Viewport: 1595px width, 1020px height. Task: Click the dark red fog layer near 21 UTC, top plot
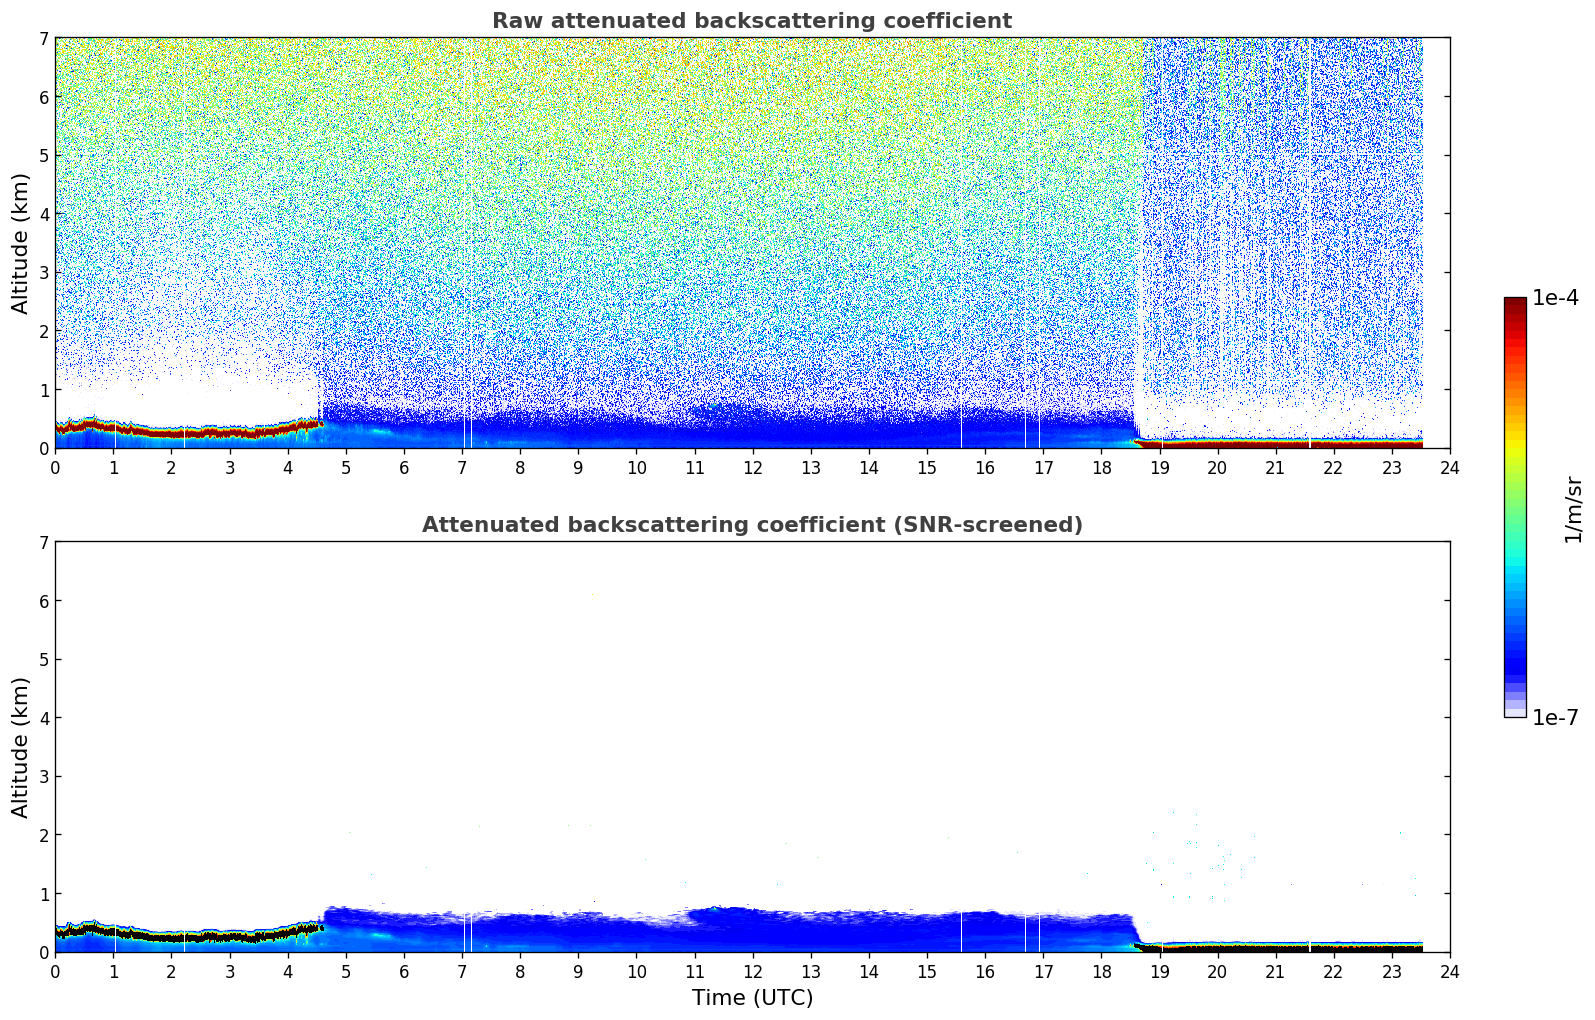(1275, 444)
